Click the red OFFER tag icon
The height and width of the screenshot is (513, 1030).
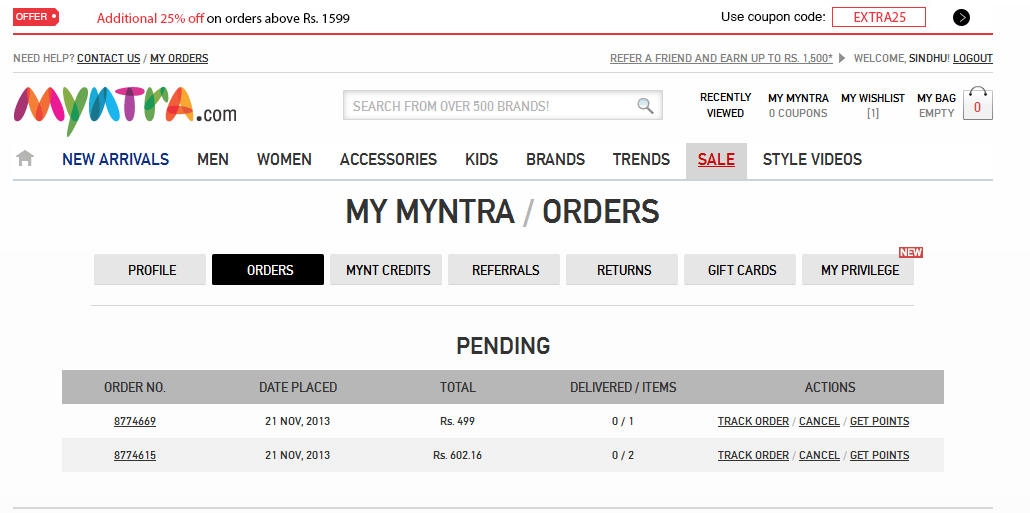pos(35,17)
